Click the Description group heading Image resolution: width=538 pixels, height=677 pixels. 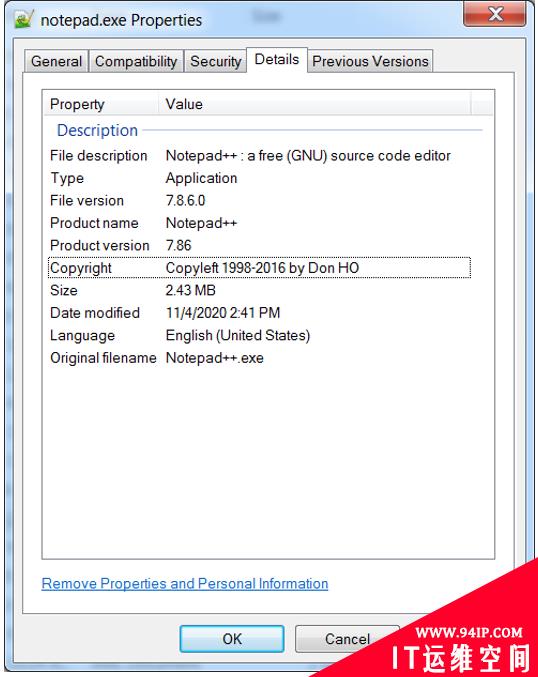pos(97,130)
